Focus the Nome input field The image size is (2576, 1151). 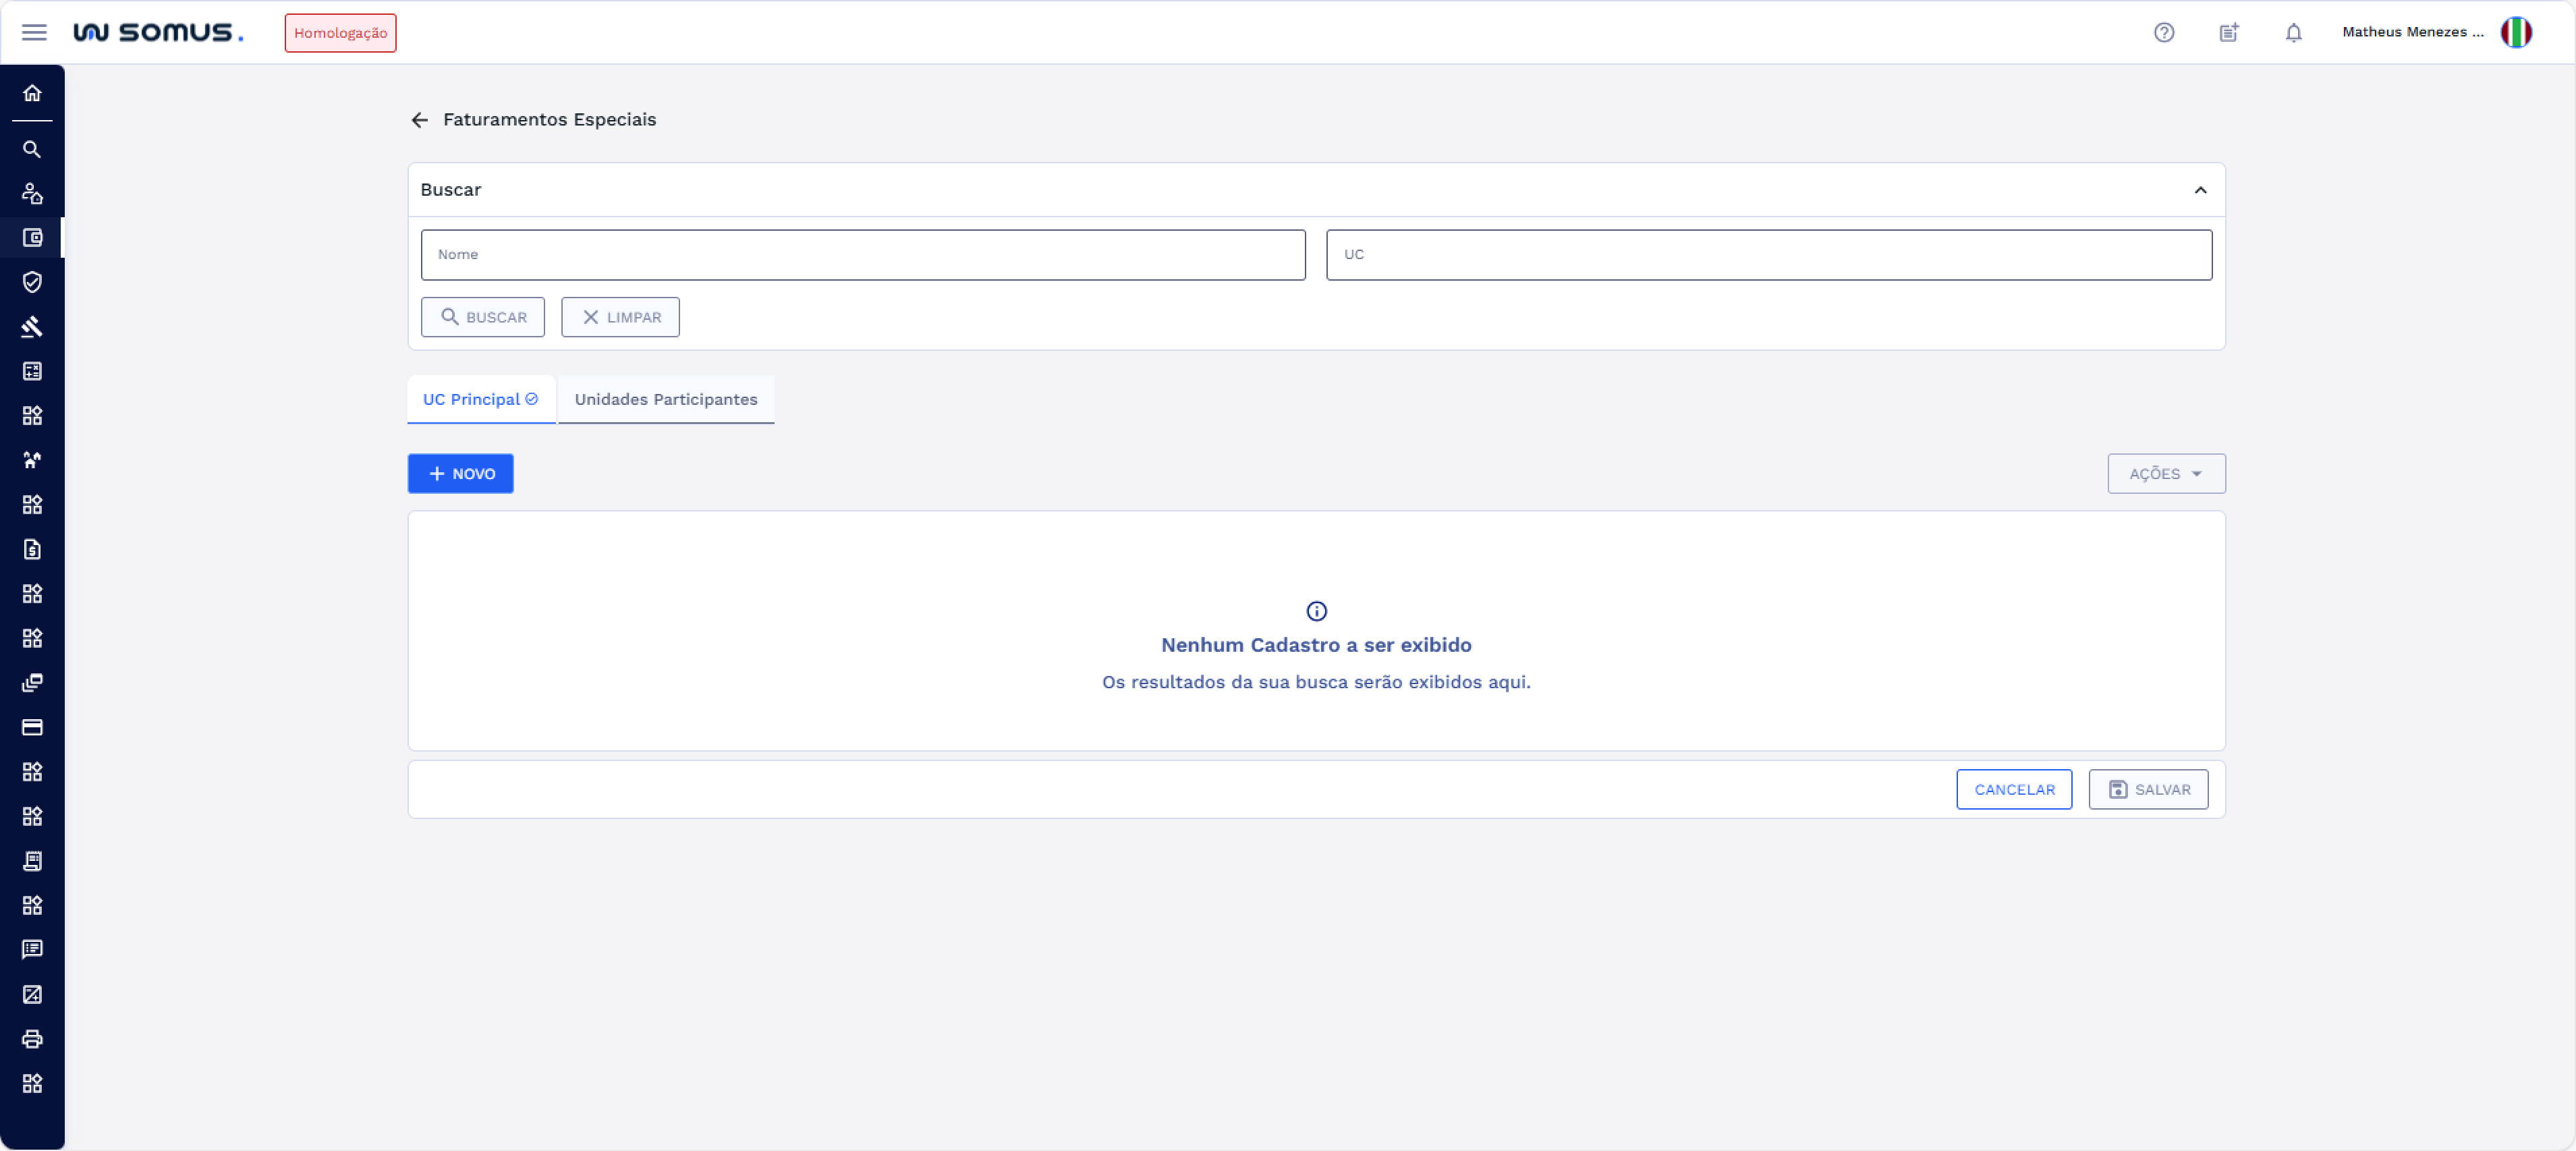[862, 255]
